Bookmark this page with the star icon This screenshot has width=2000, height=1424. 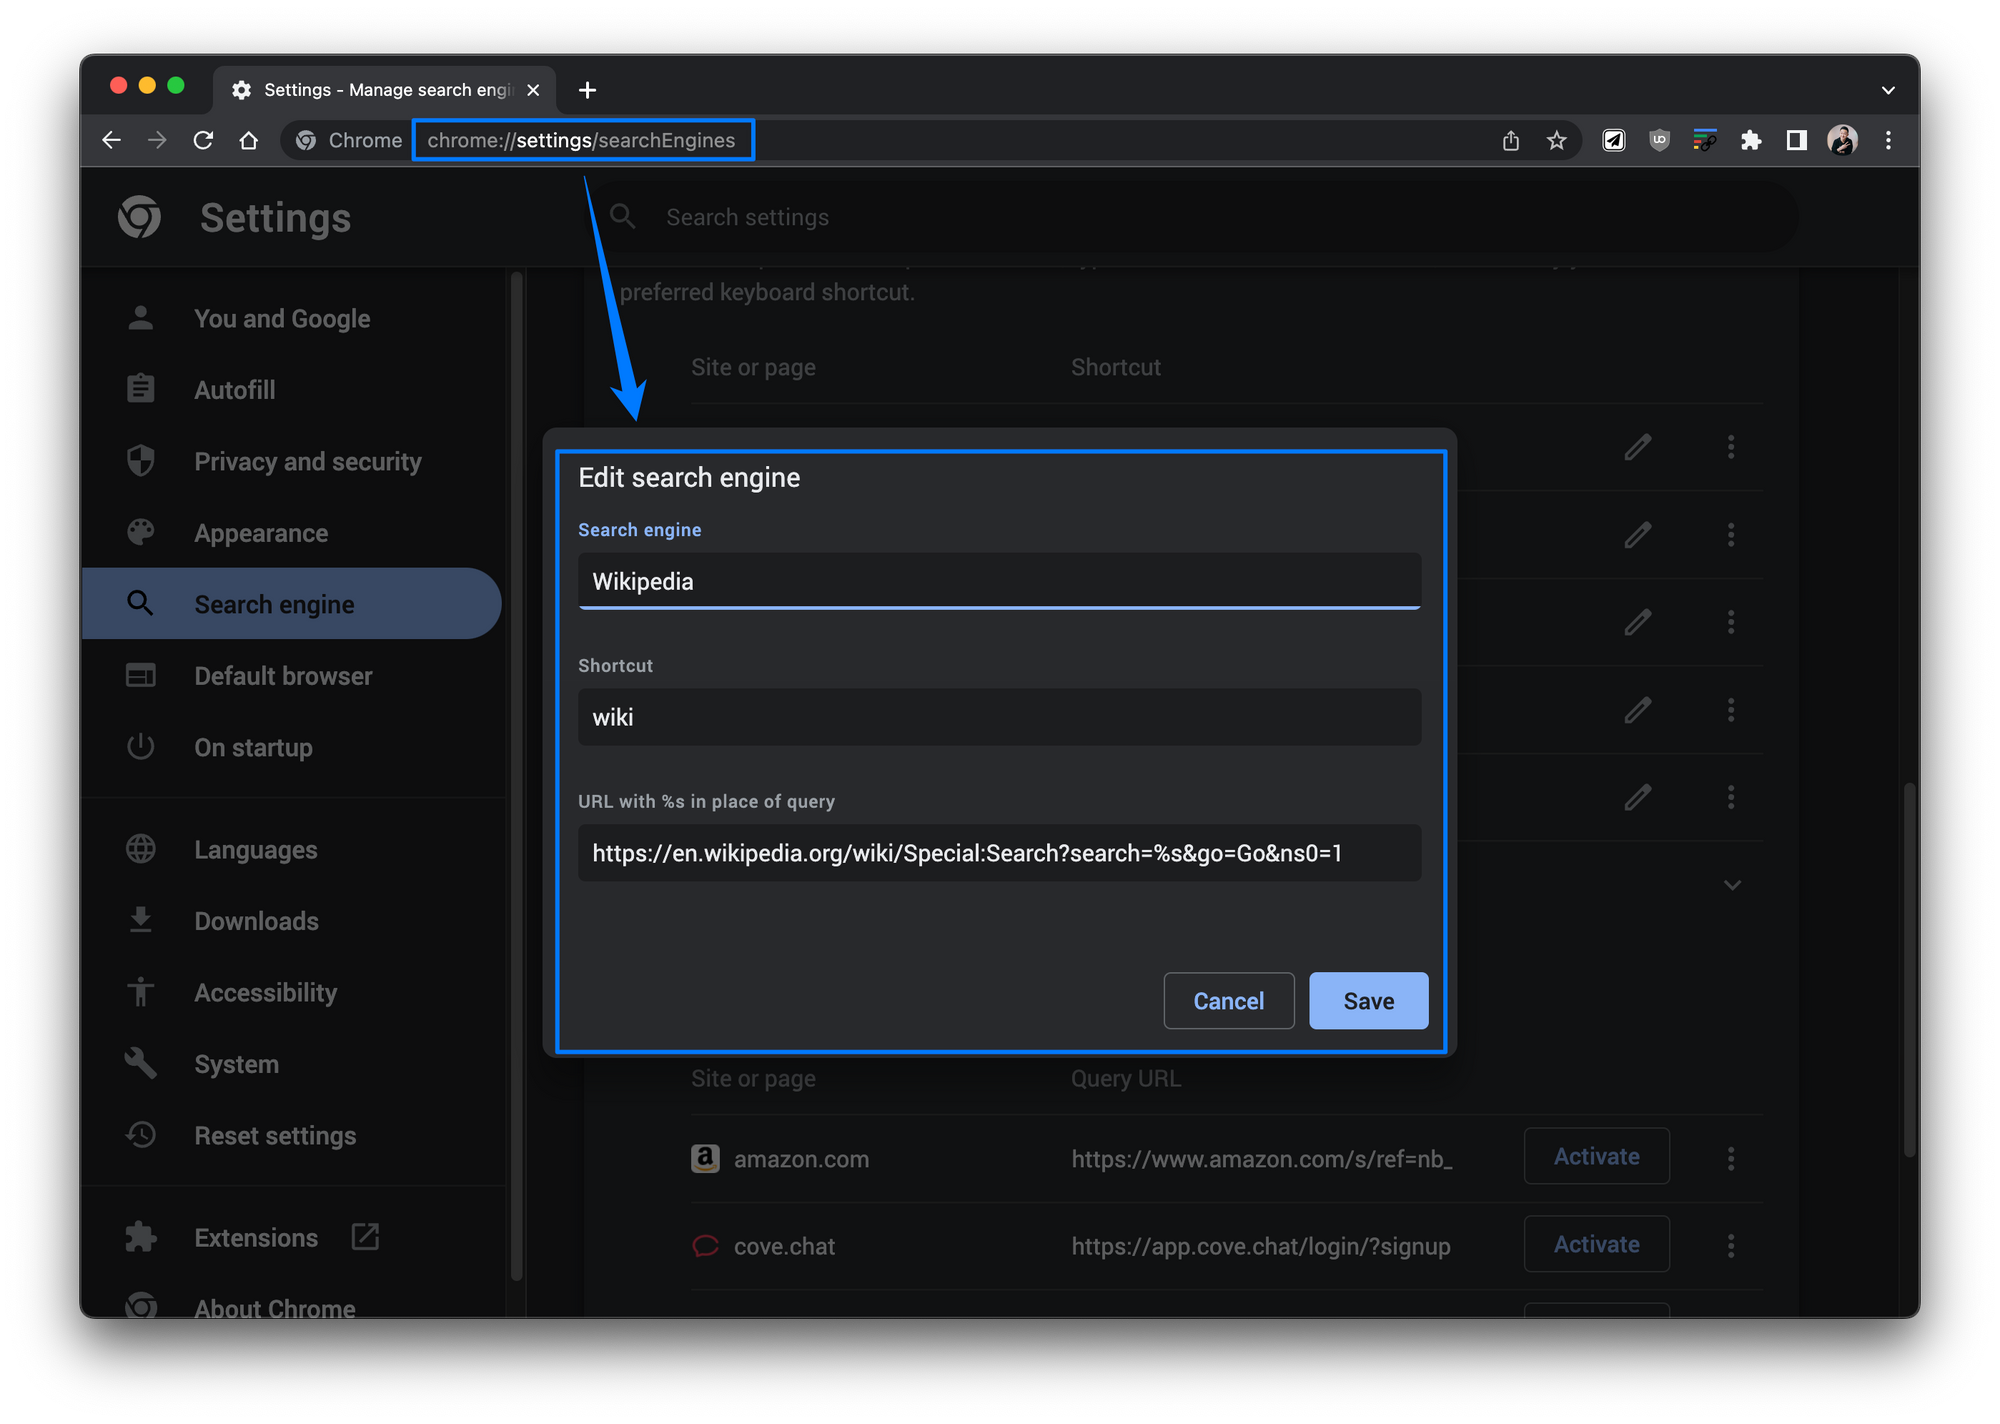[1556, 141]
